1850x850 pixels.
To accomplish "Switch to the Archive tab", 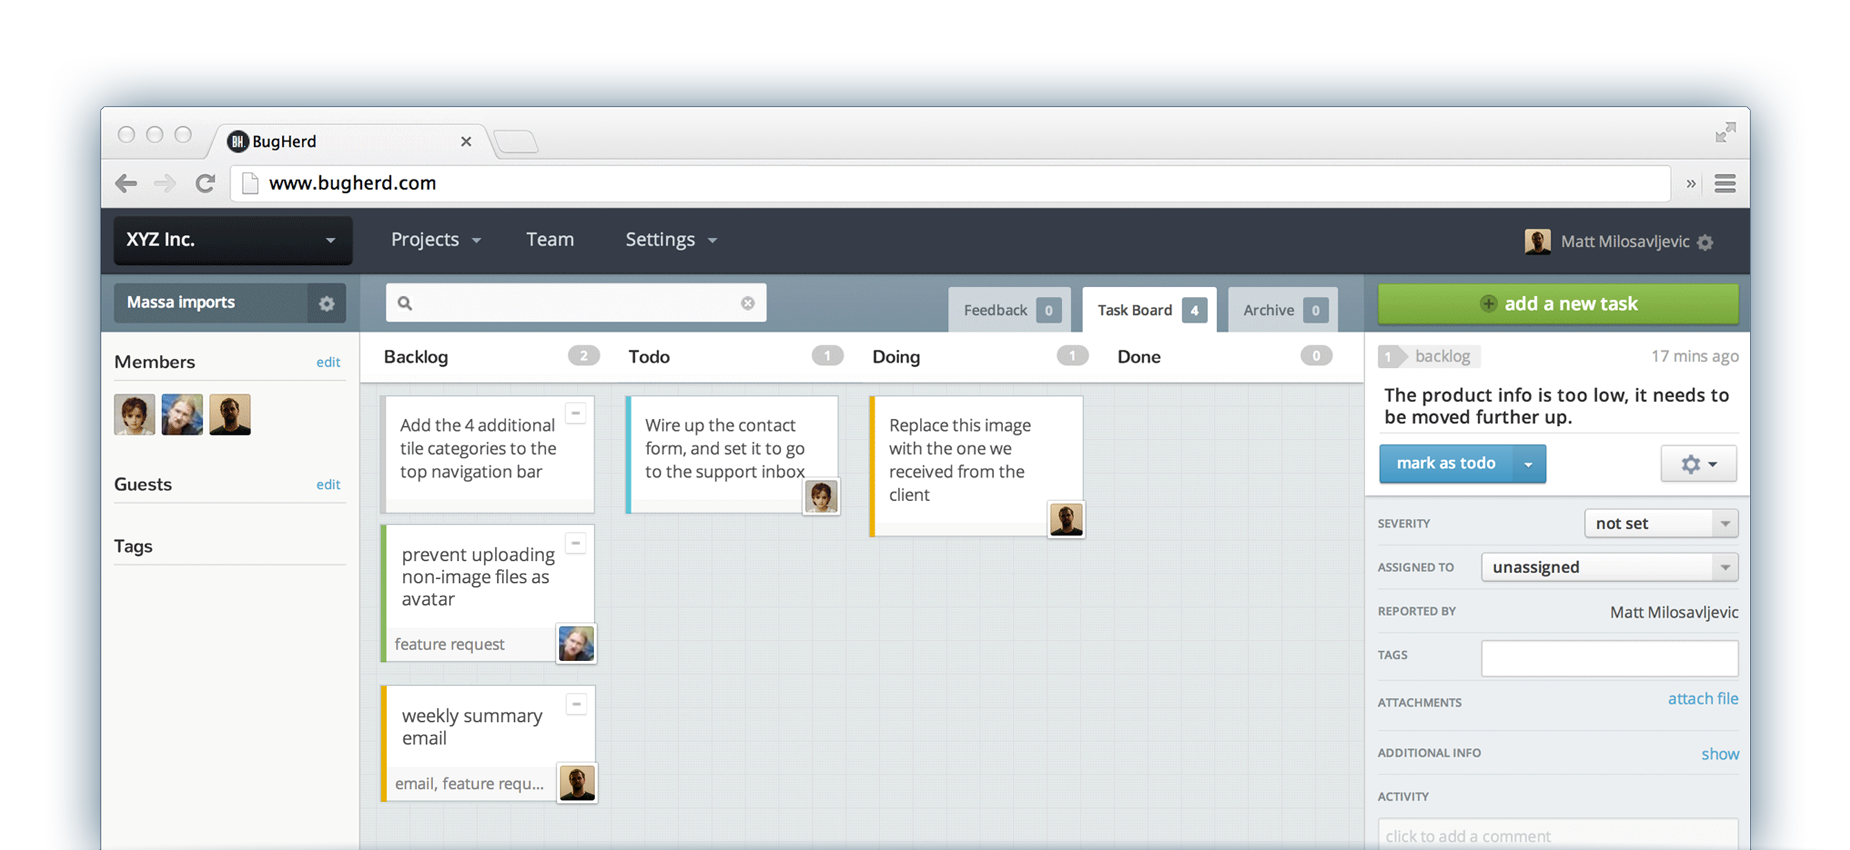I will click(x=1283, y=310).
